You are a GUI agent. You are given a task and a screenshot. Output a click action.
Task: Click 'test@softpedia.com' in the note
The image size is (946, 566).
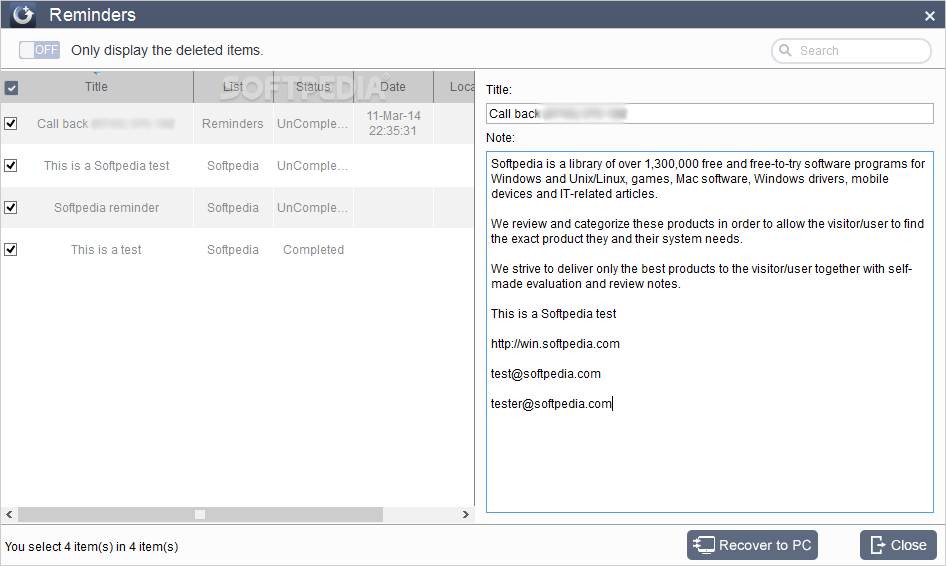(x=545, y=374)
